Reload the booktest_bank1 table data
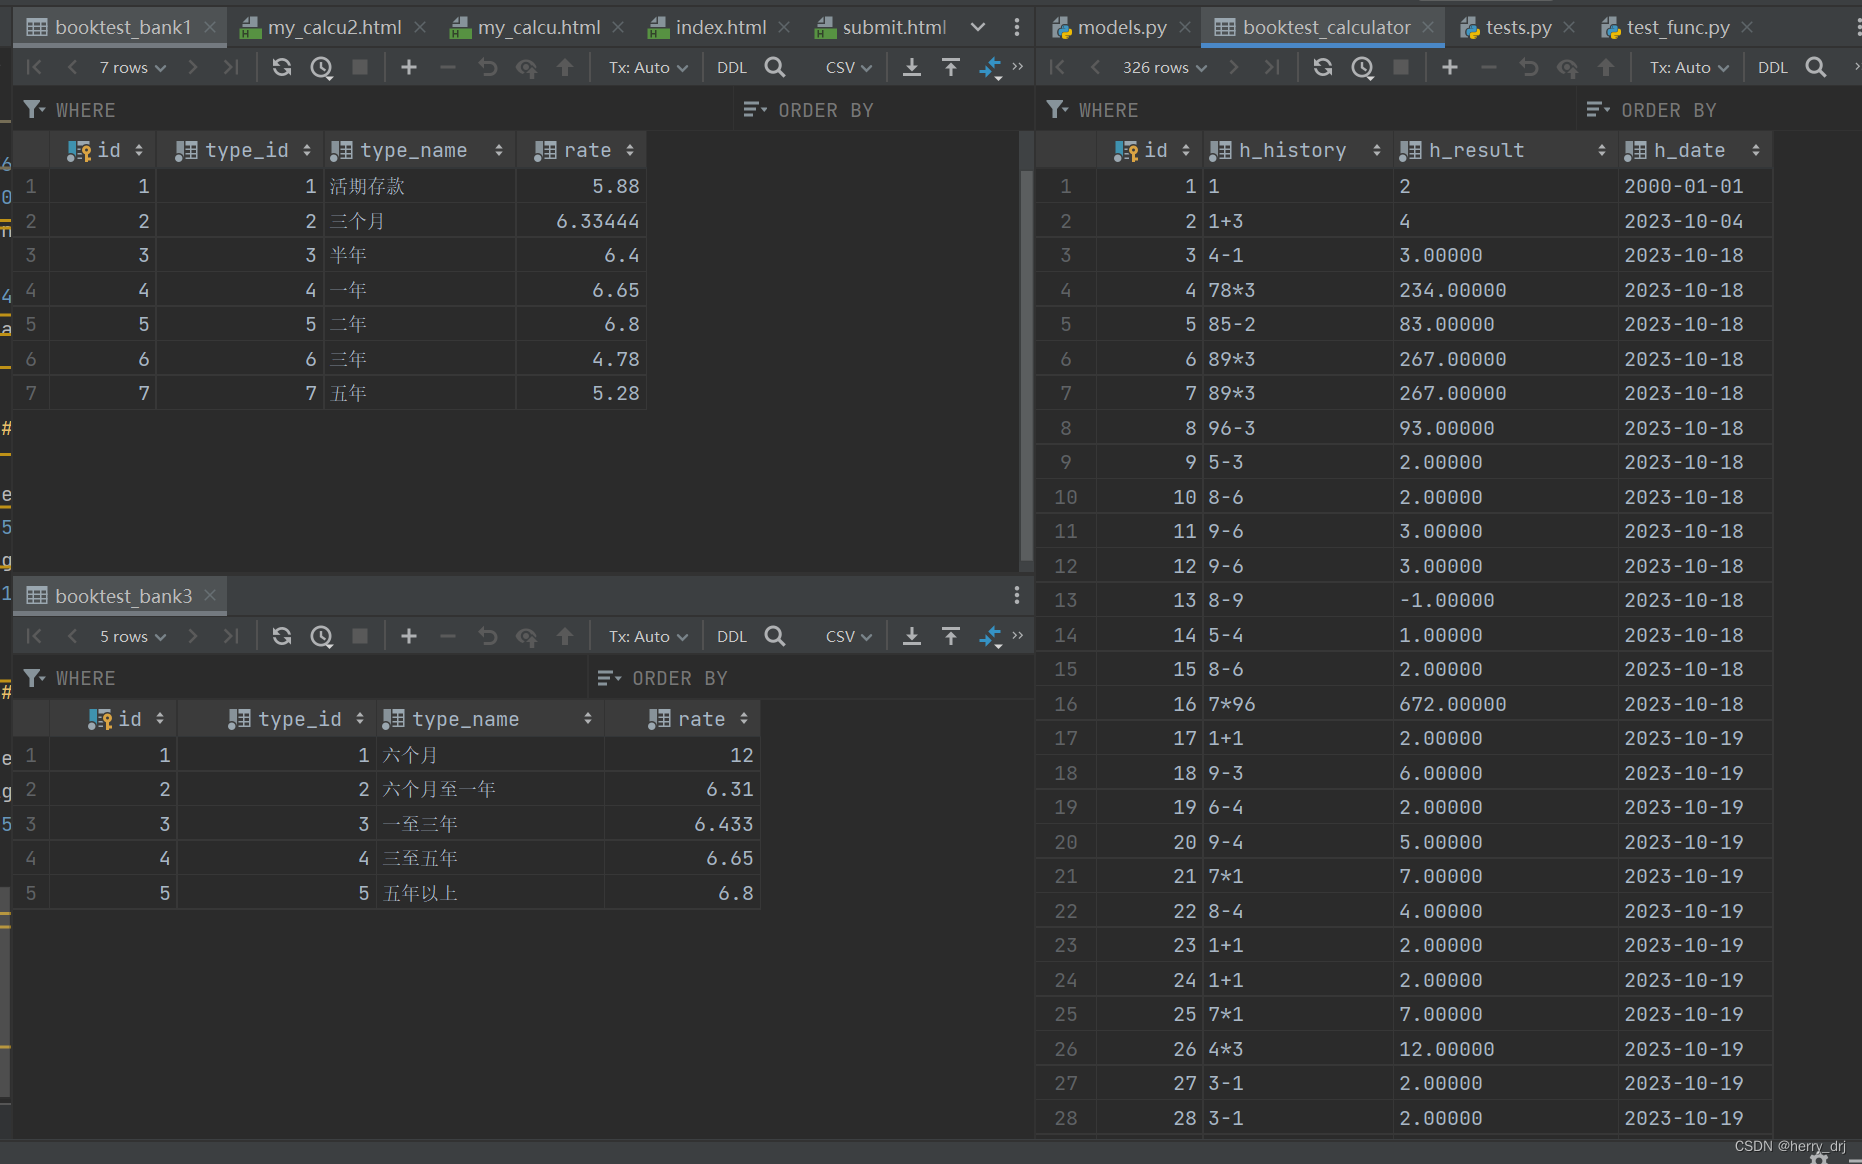Image resolution: width=1862 pixels, height=1164 pixels. tap(282, 67)
